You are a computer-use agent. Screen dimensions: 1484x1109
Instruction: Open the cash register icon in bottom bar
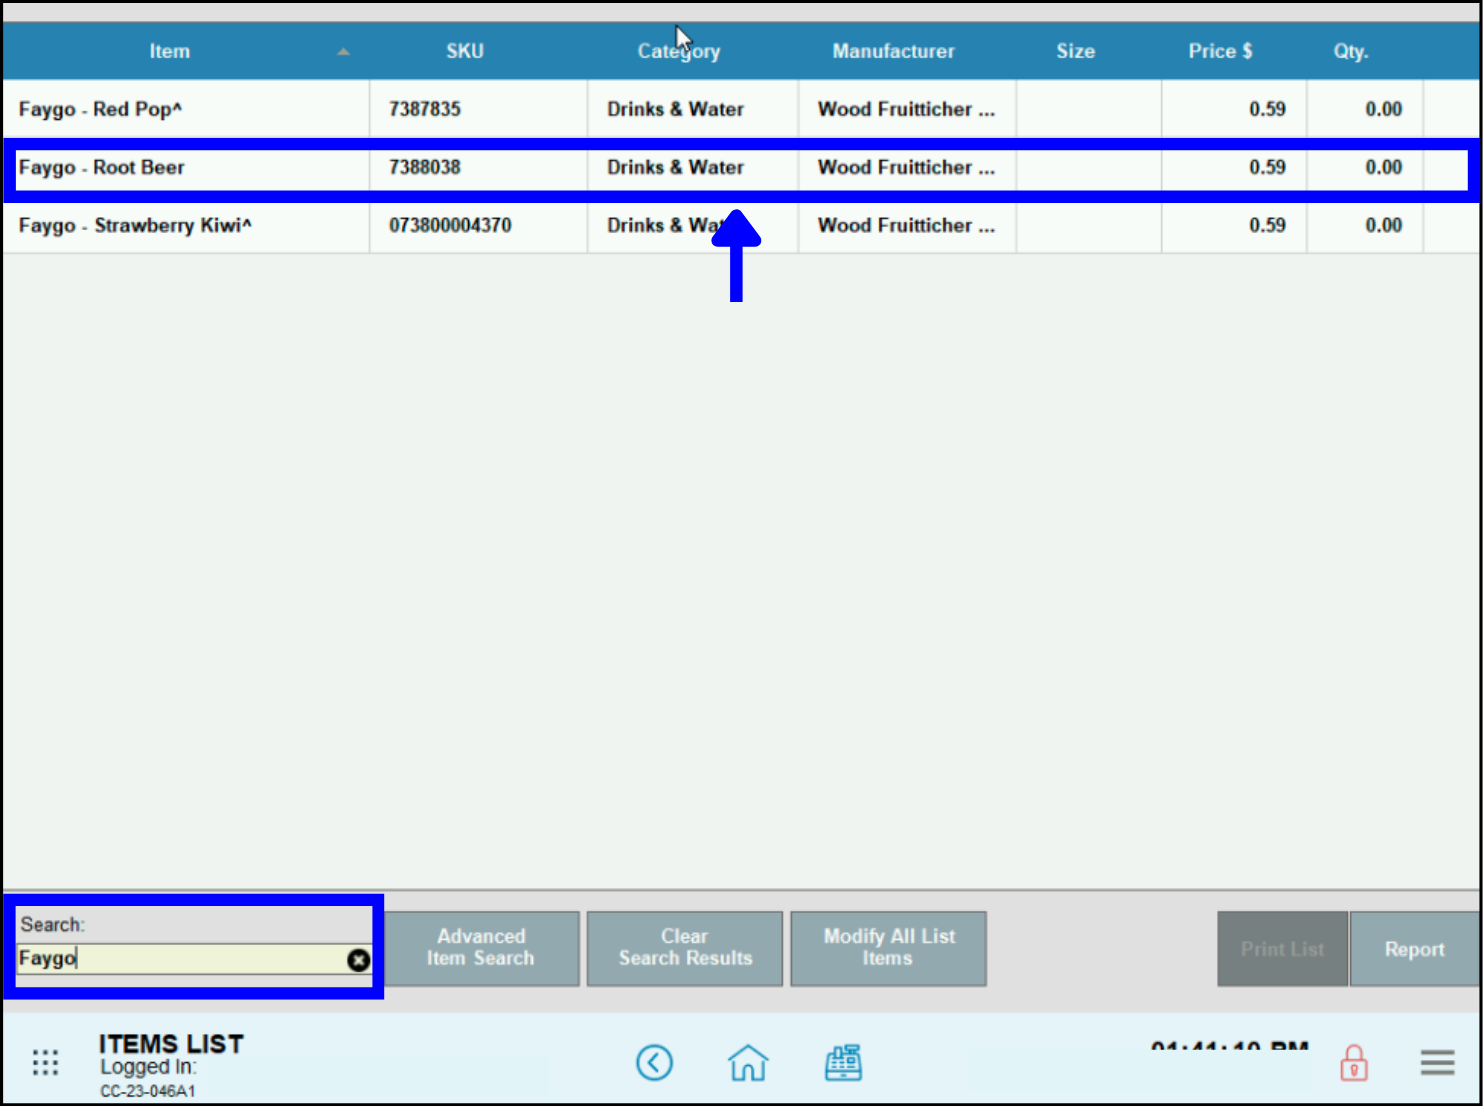tap(843, 1062)
